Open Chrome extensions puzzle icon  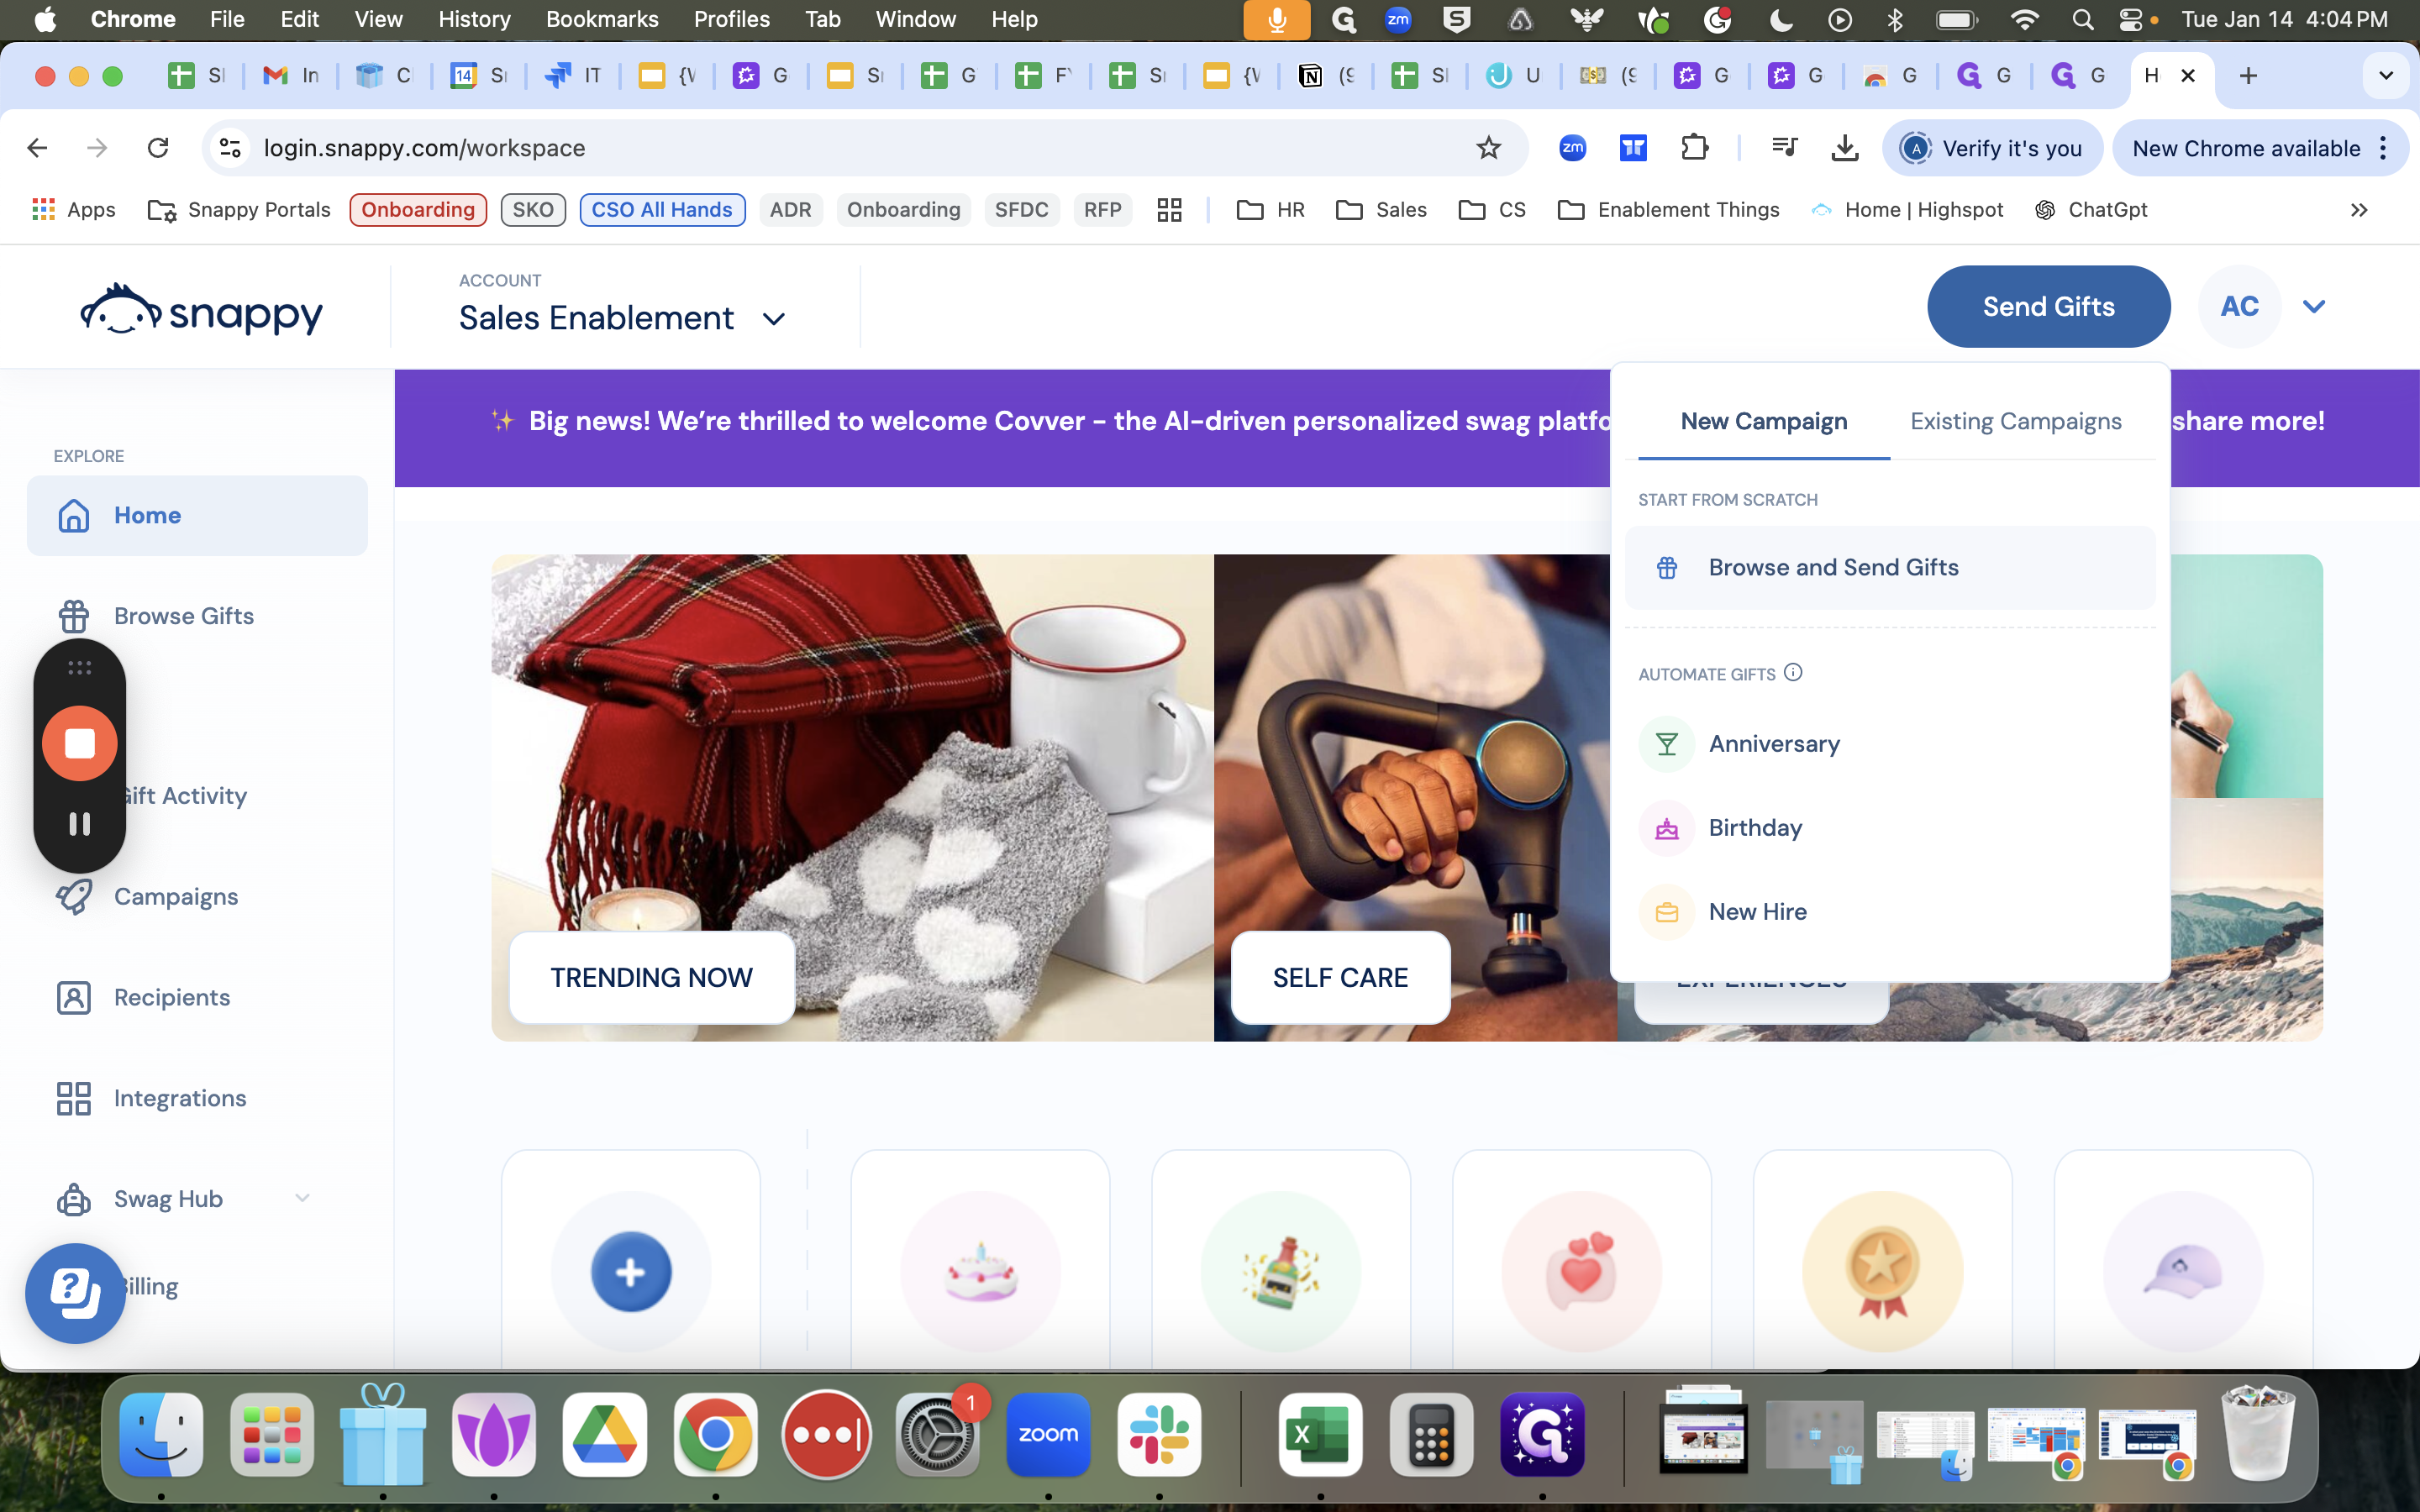(x=1694, y=148)
